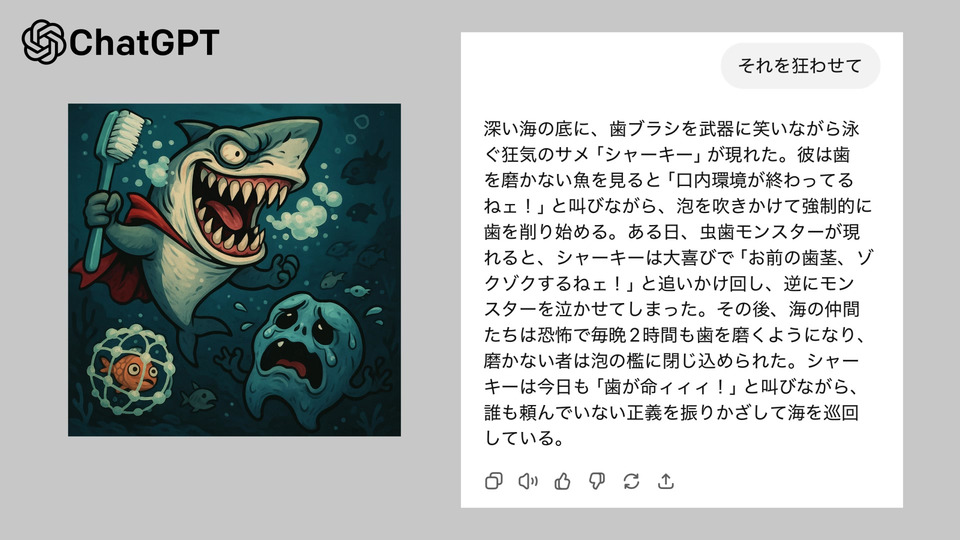
Task: Mark the response with thumbs down
Action: (x=597, y=481)
